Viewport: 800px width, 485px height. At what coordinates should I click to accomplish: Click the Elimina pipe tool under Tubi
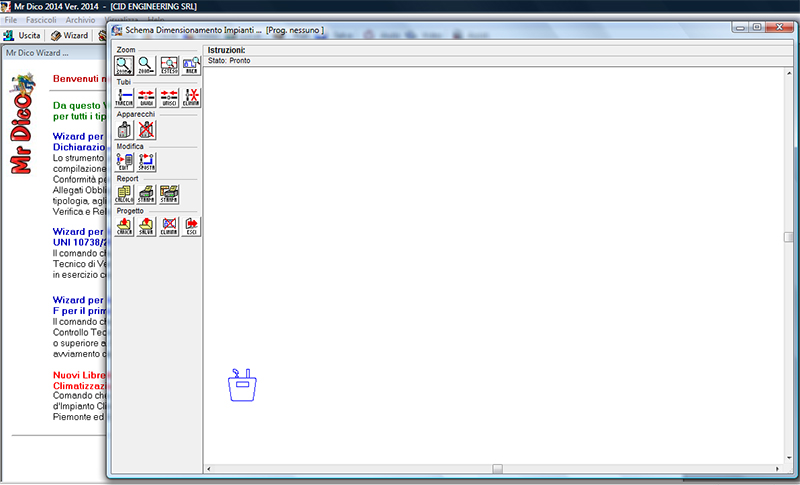coord(192,97)
